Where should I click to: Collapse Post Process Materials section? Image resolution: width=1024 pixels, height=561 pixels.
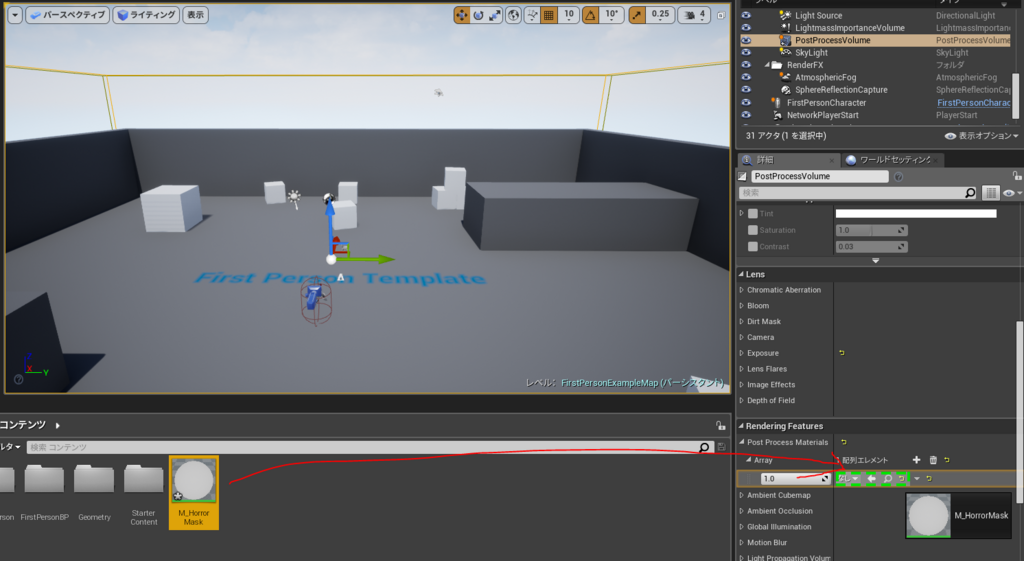[x=741, y=442]
